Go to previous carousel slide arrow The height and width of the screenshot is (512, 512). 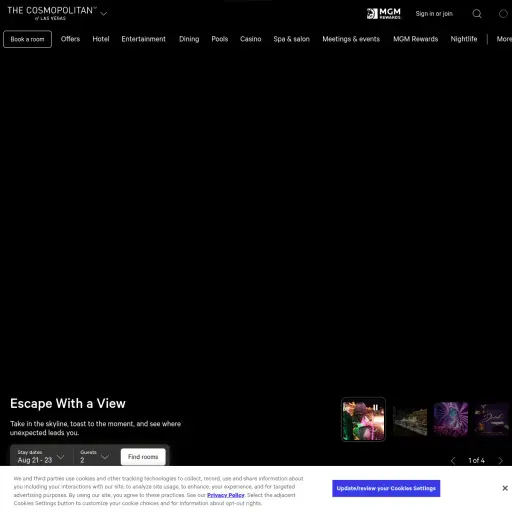pos(453,461)
